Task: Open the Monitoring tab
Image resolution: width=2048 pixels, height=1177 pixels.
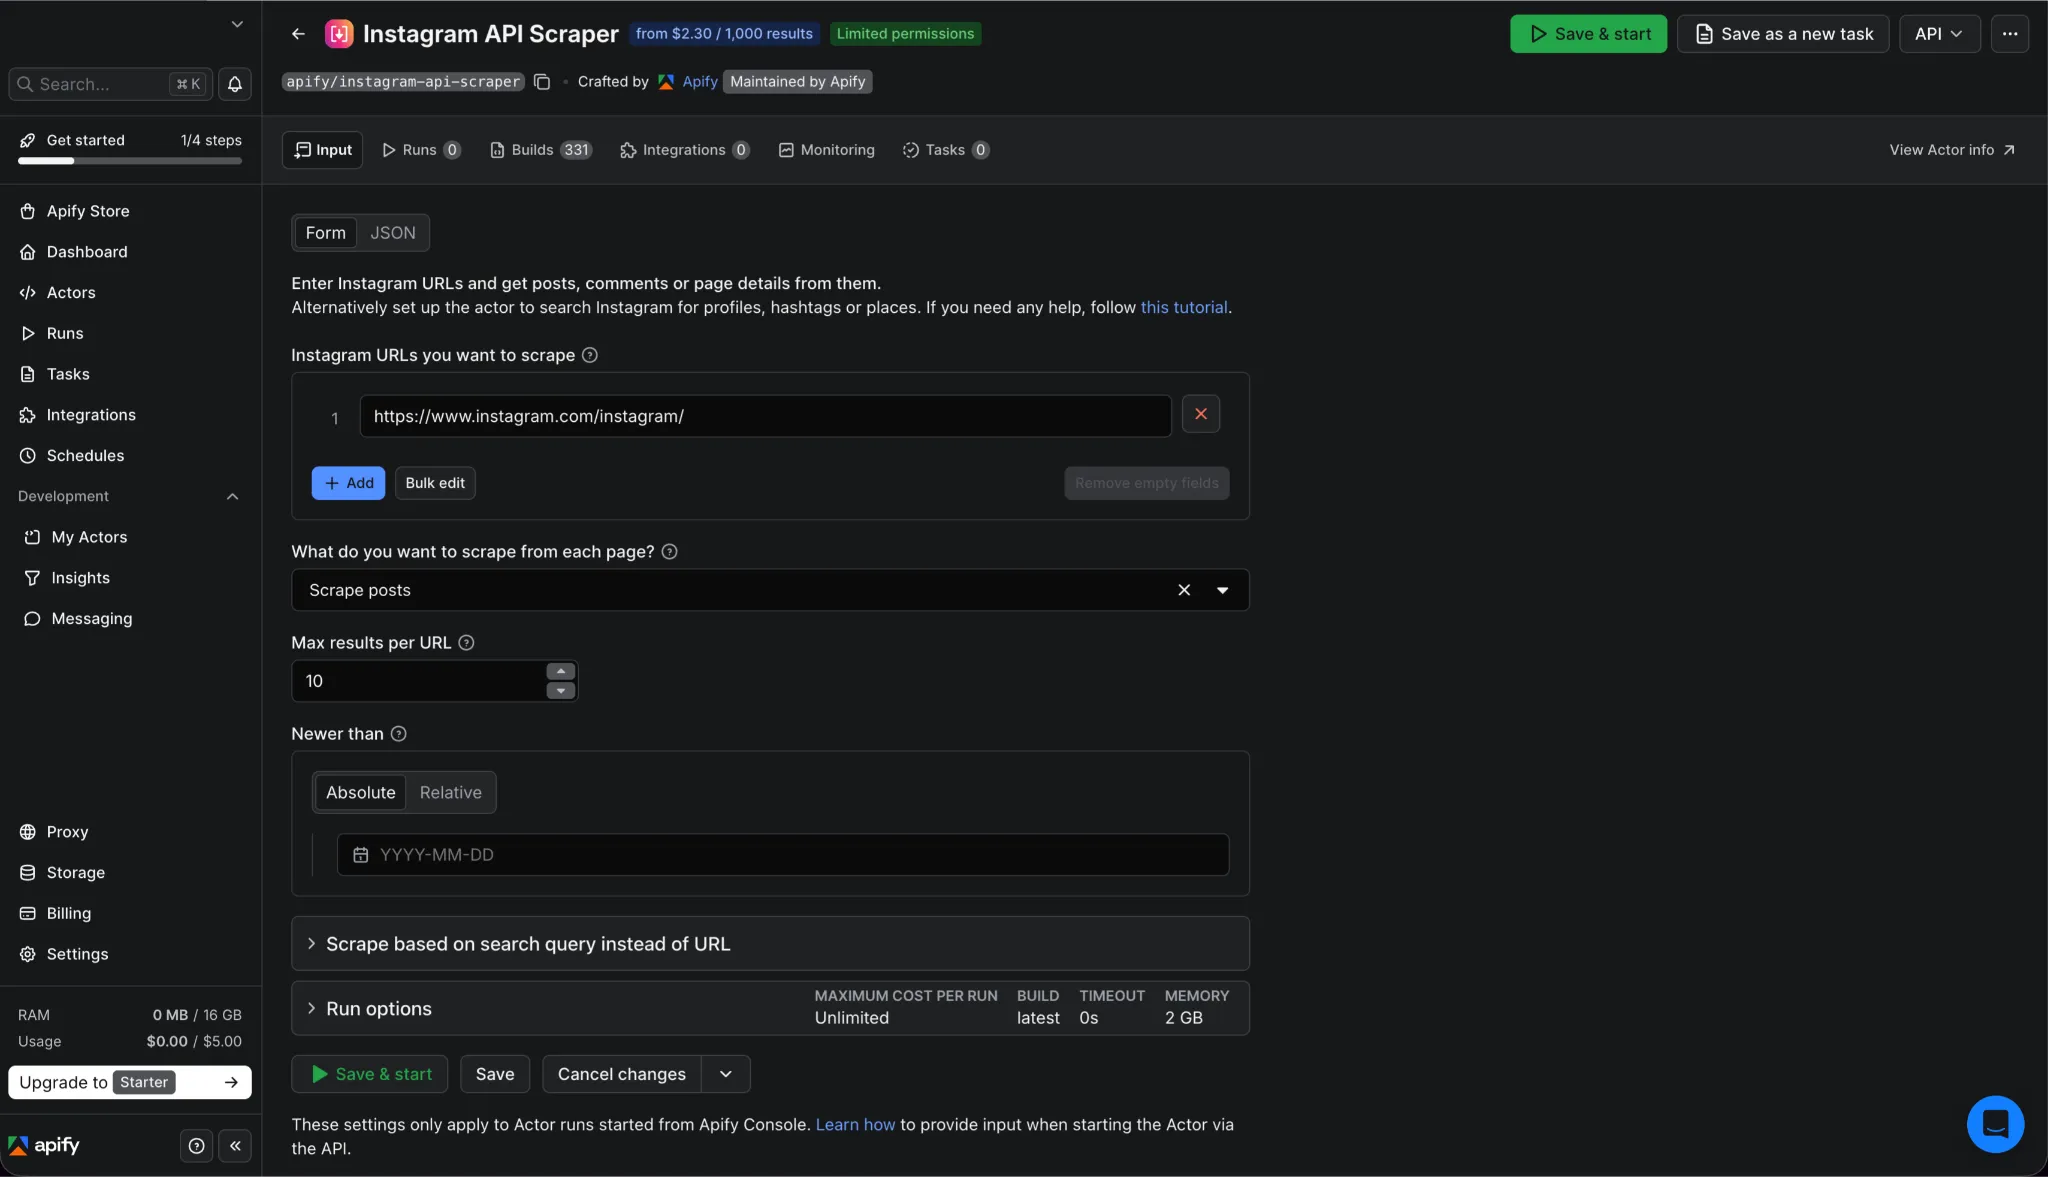Action: 827,150
